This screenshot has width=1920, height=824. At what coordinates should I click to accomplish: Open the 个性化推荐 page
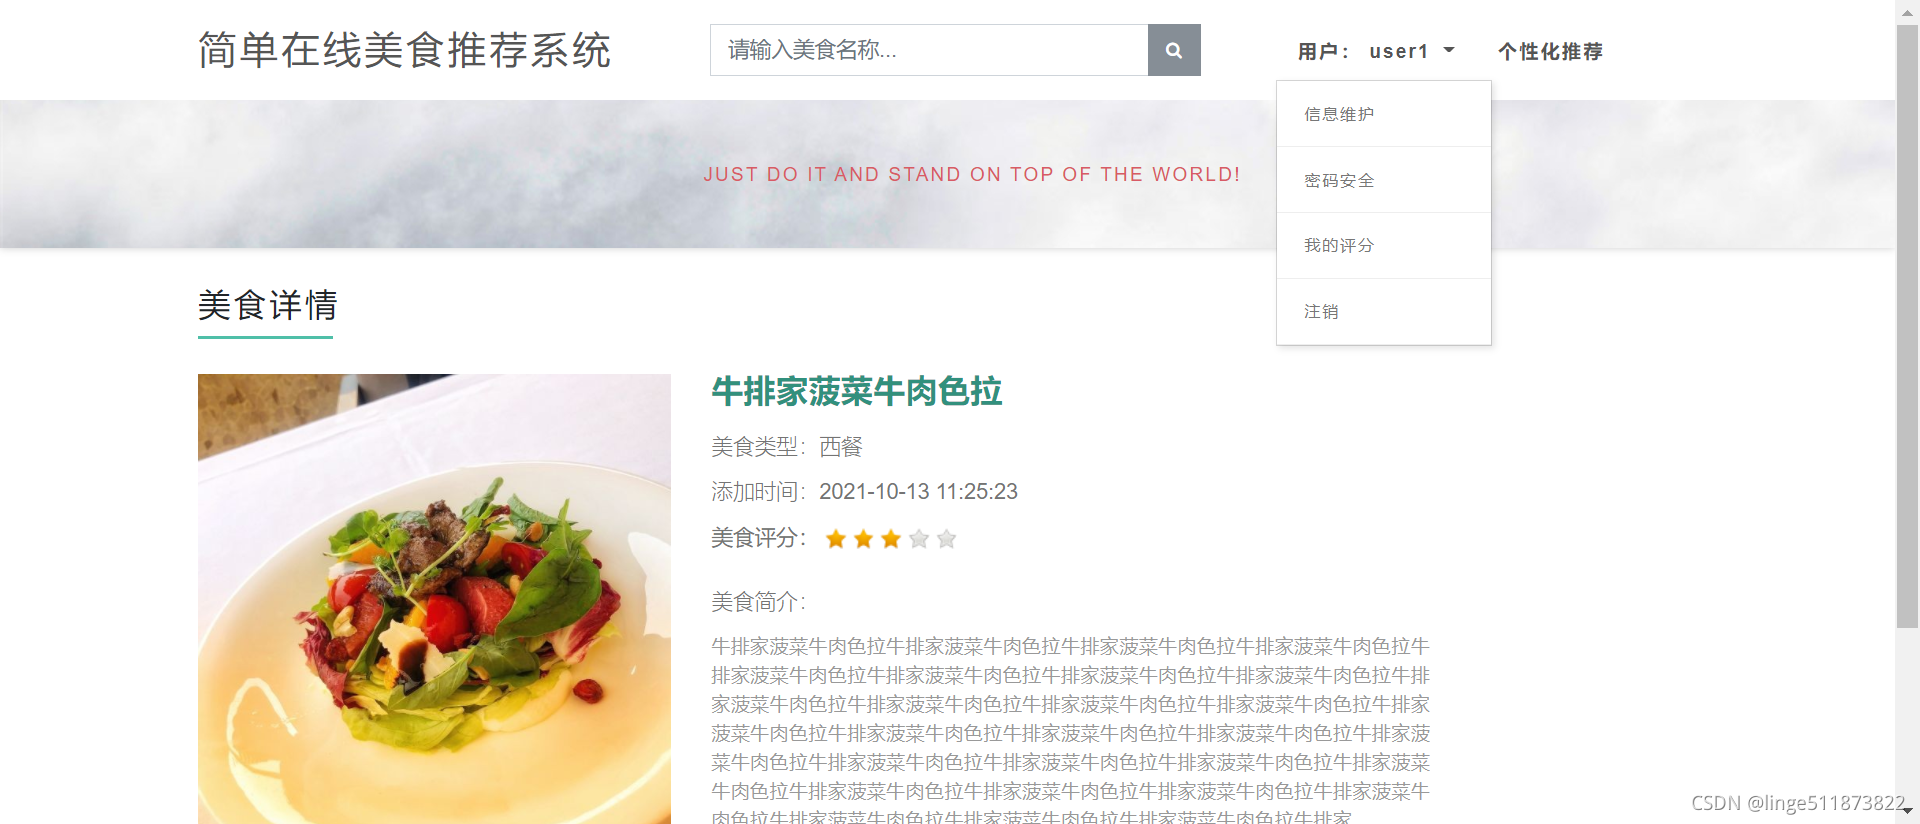pyautogui.click(x=1550, y=51)
